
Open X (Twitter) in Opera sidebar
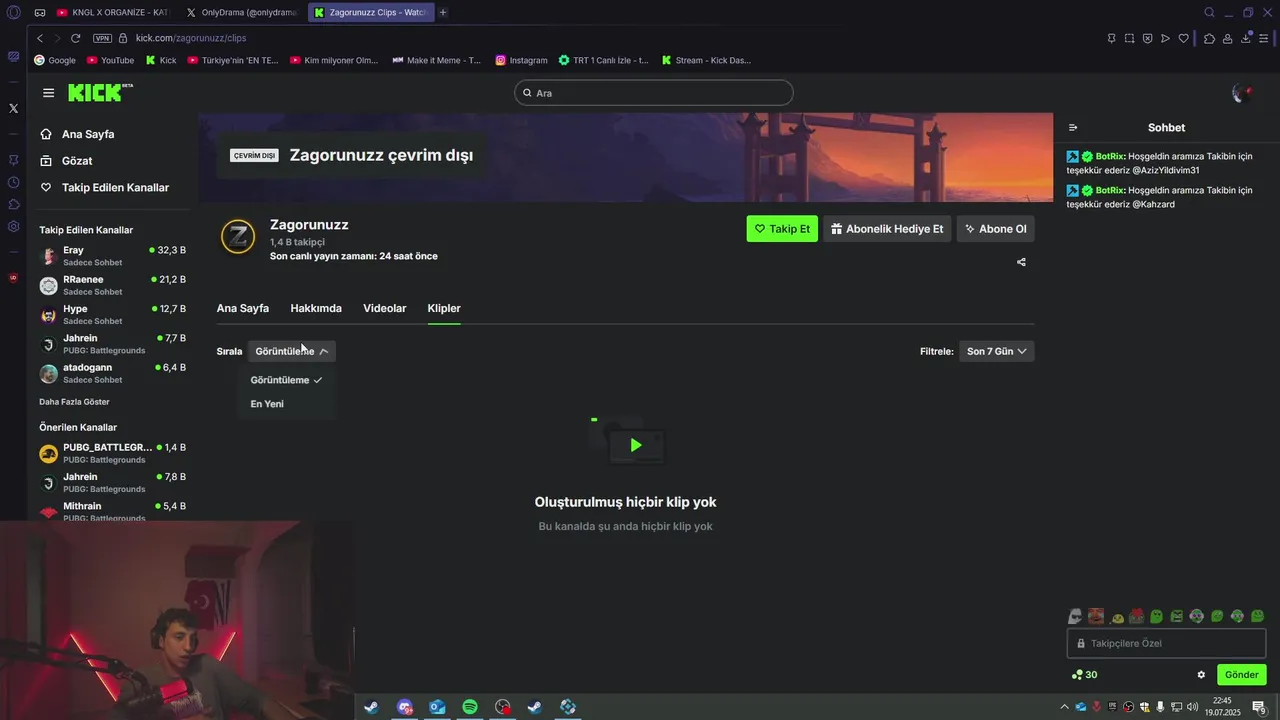(x=13, y=108)
